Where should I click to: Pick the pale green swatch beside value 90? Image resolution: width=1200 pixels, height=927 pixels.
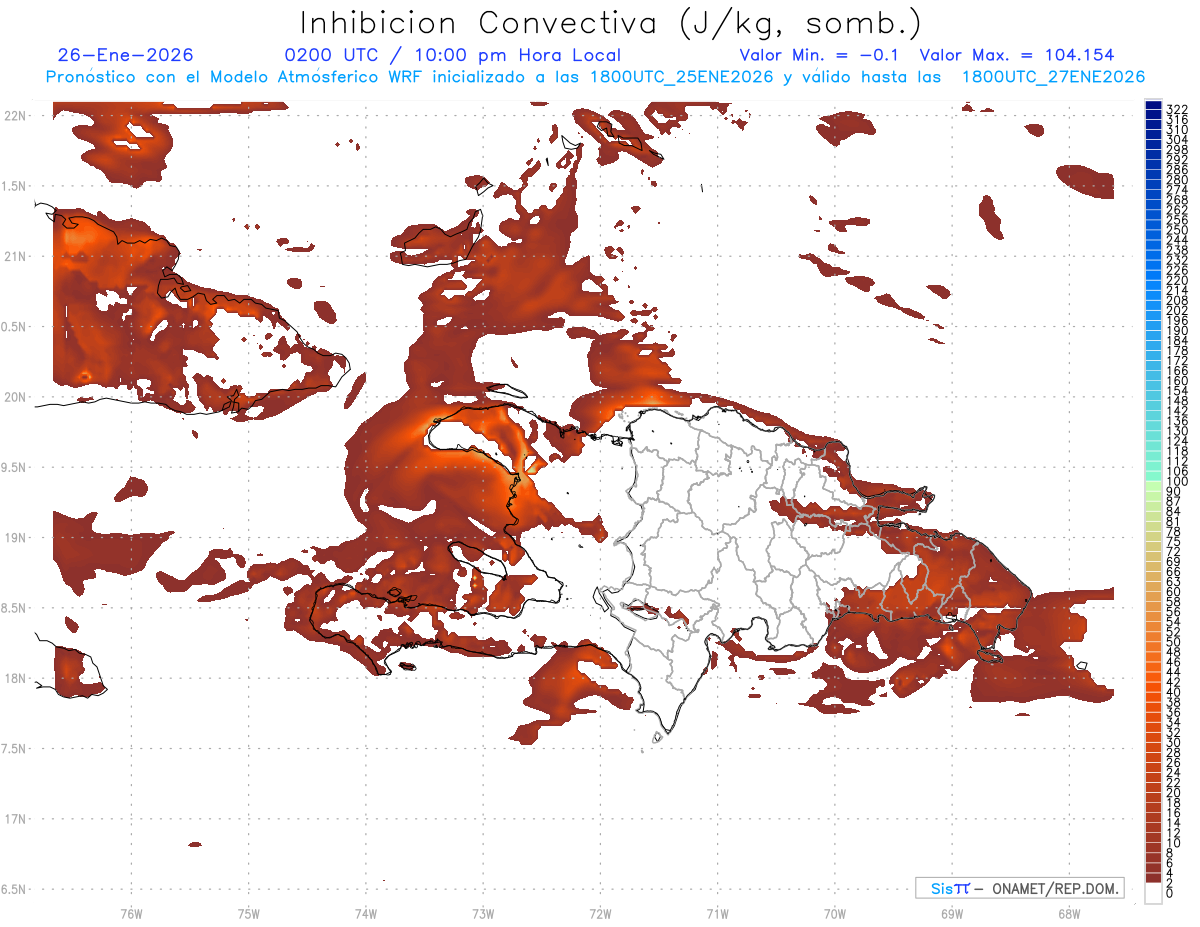(1153, 487)
